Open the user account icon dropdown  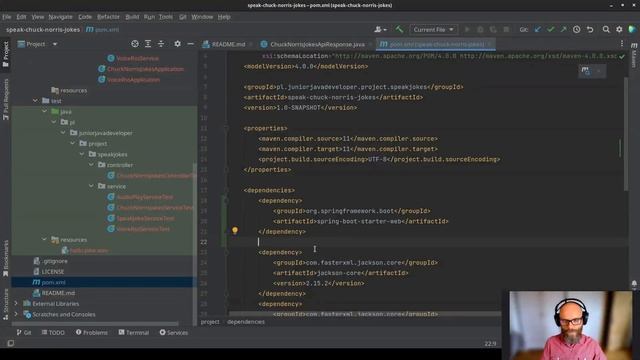coord(380,29)
